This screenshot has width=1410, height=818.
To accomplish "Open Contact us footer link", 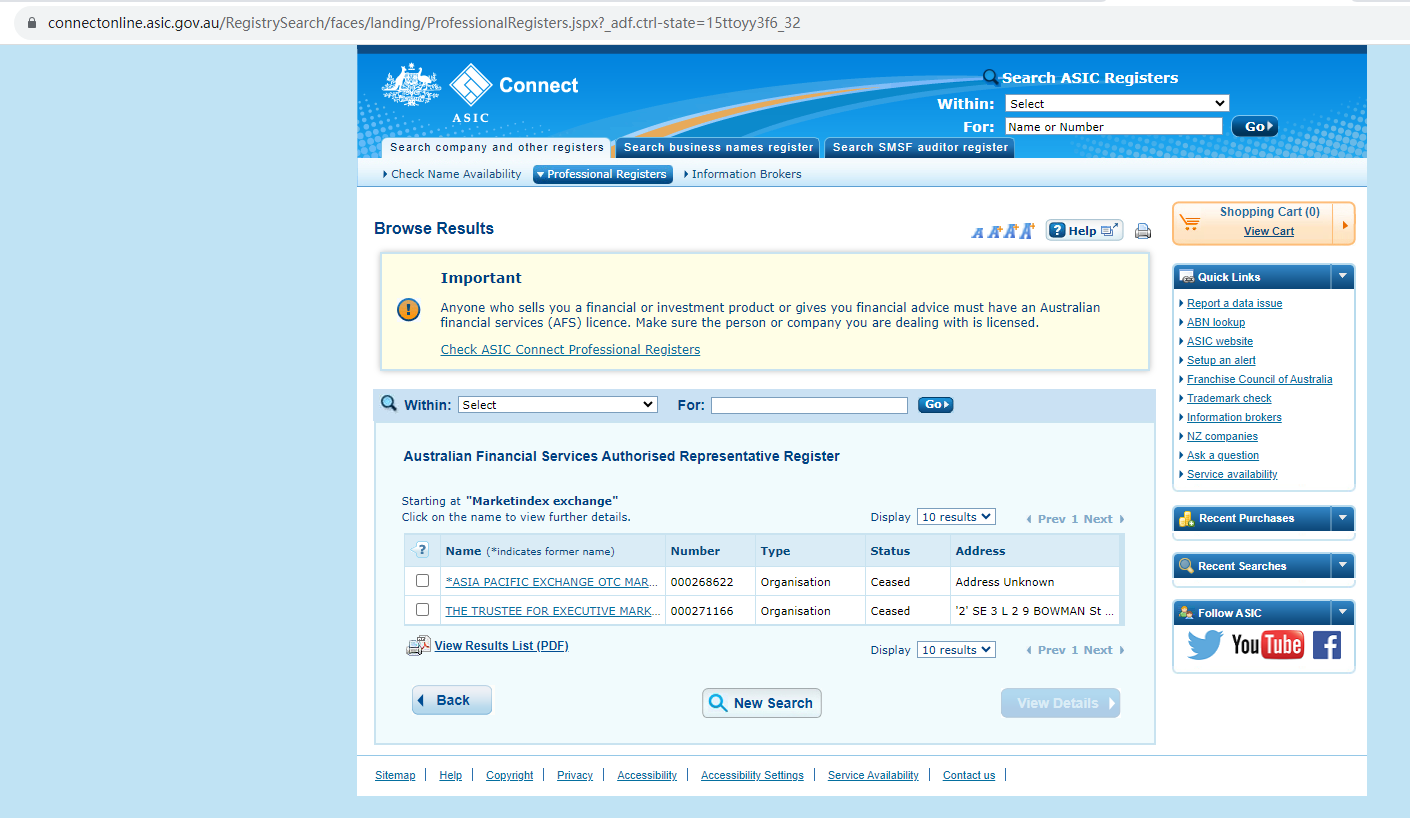I will coord(969,775).
